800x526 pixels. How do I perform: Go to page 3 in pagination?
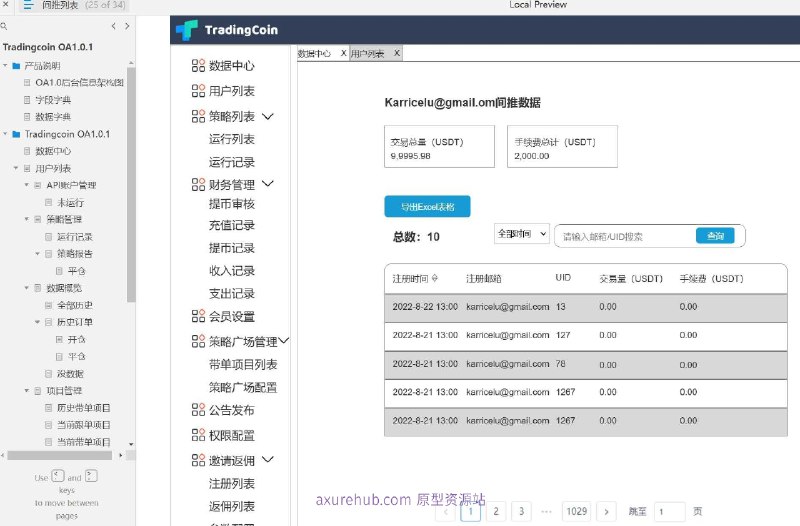point(521,511)
